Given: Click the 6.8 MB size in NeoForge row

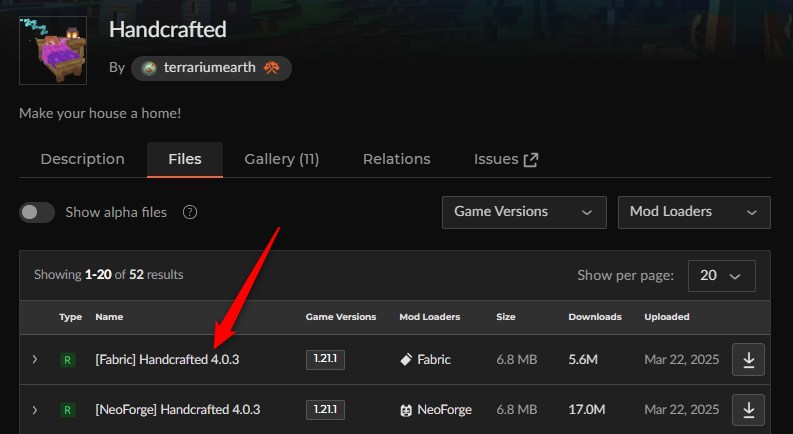Looking at the screenshot, I should (516, 409).
